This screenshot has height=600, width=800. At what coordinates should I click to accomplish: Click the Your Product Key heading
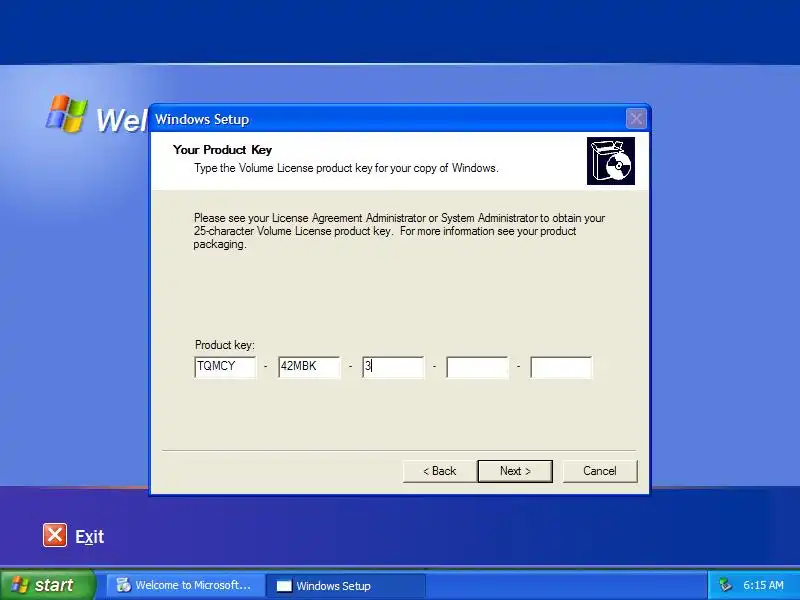click(x=222, y=149)
